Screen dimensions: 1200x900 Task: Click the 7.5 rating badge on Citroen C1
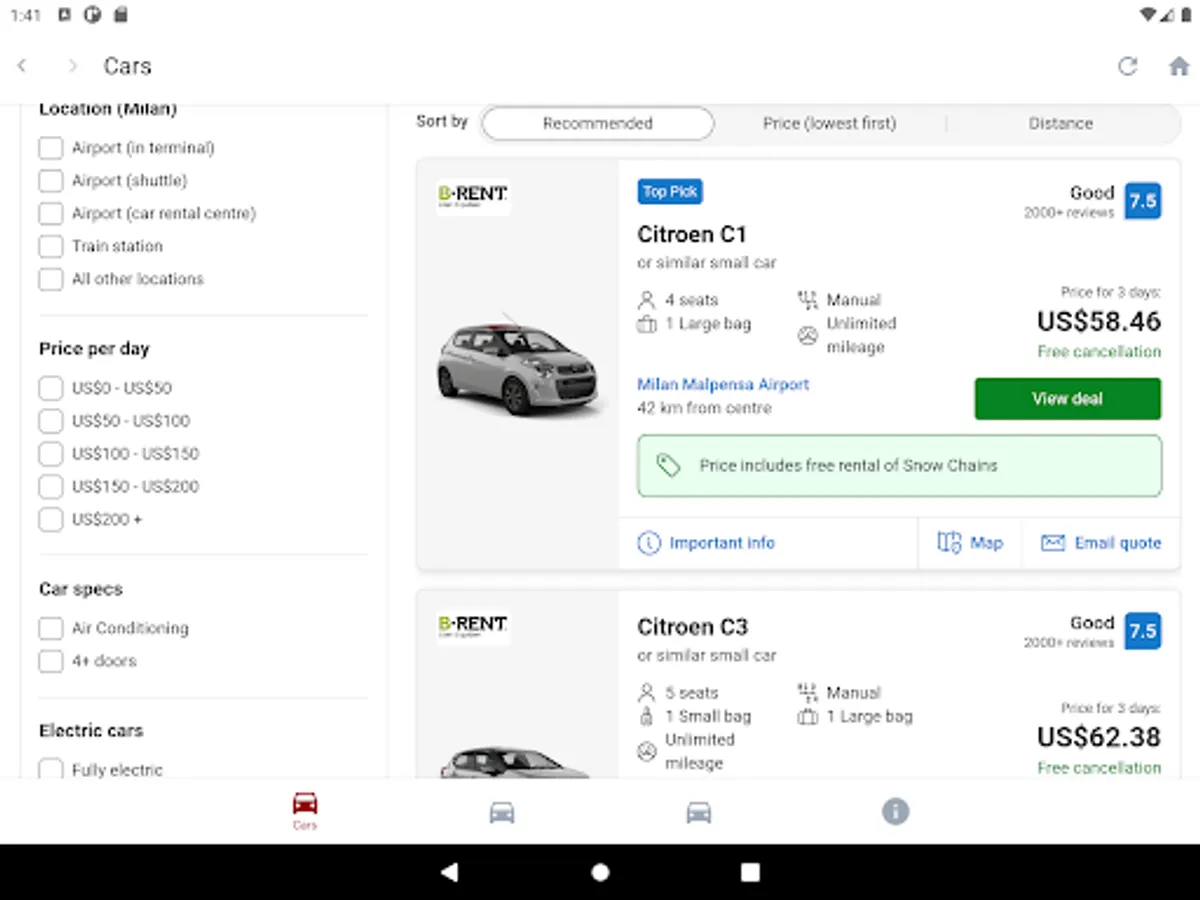[x=1143, y=201]
